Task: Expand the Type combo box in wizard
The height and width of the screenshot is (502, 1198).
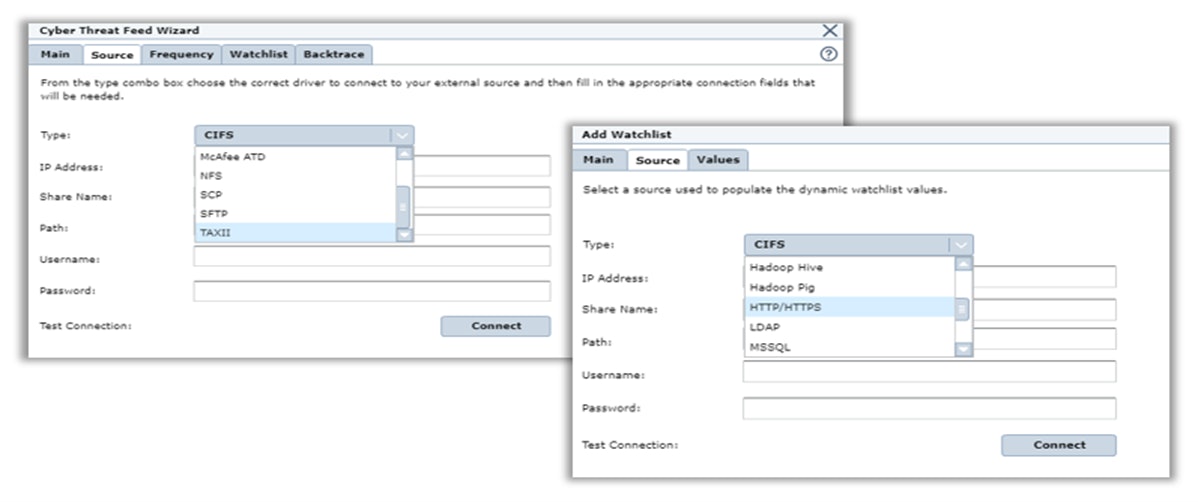Action: [402, 135]
